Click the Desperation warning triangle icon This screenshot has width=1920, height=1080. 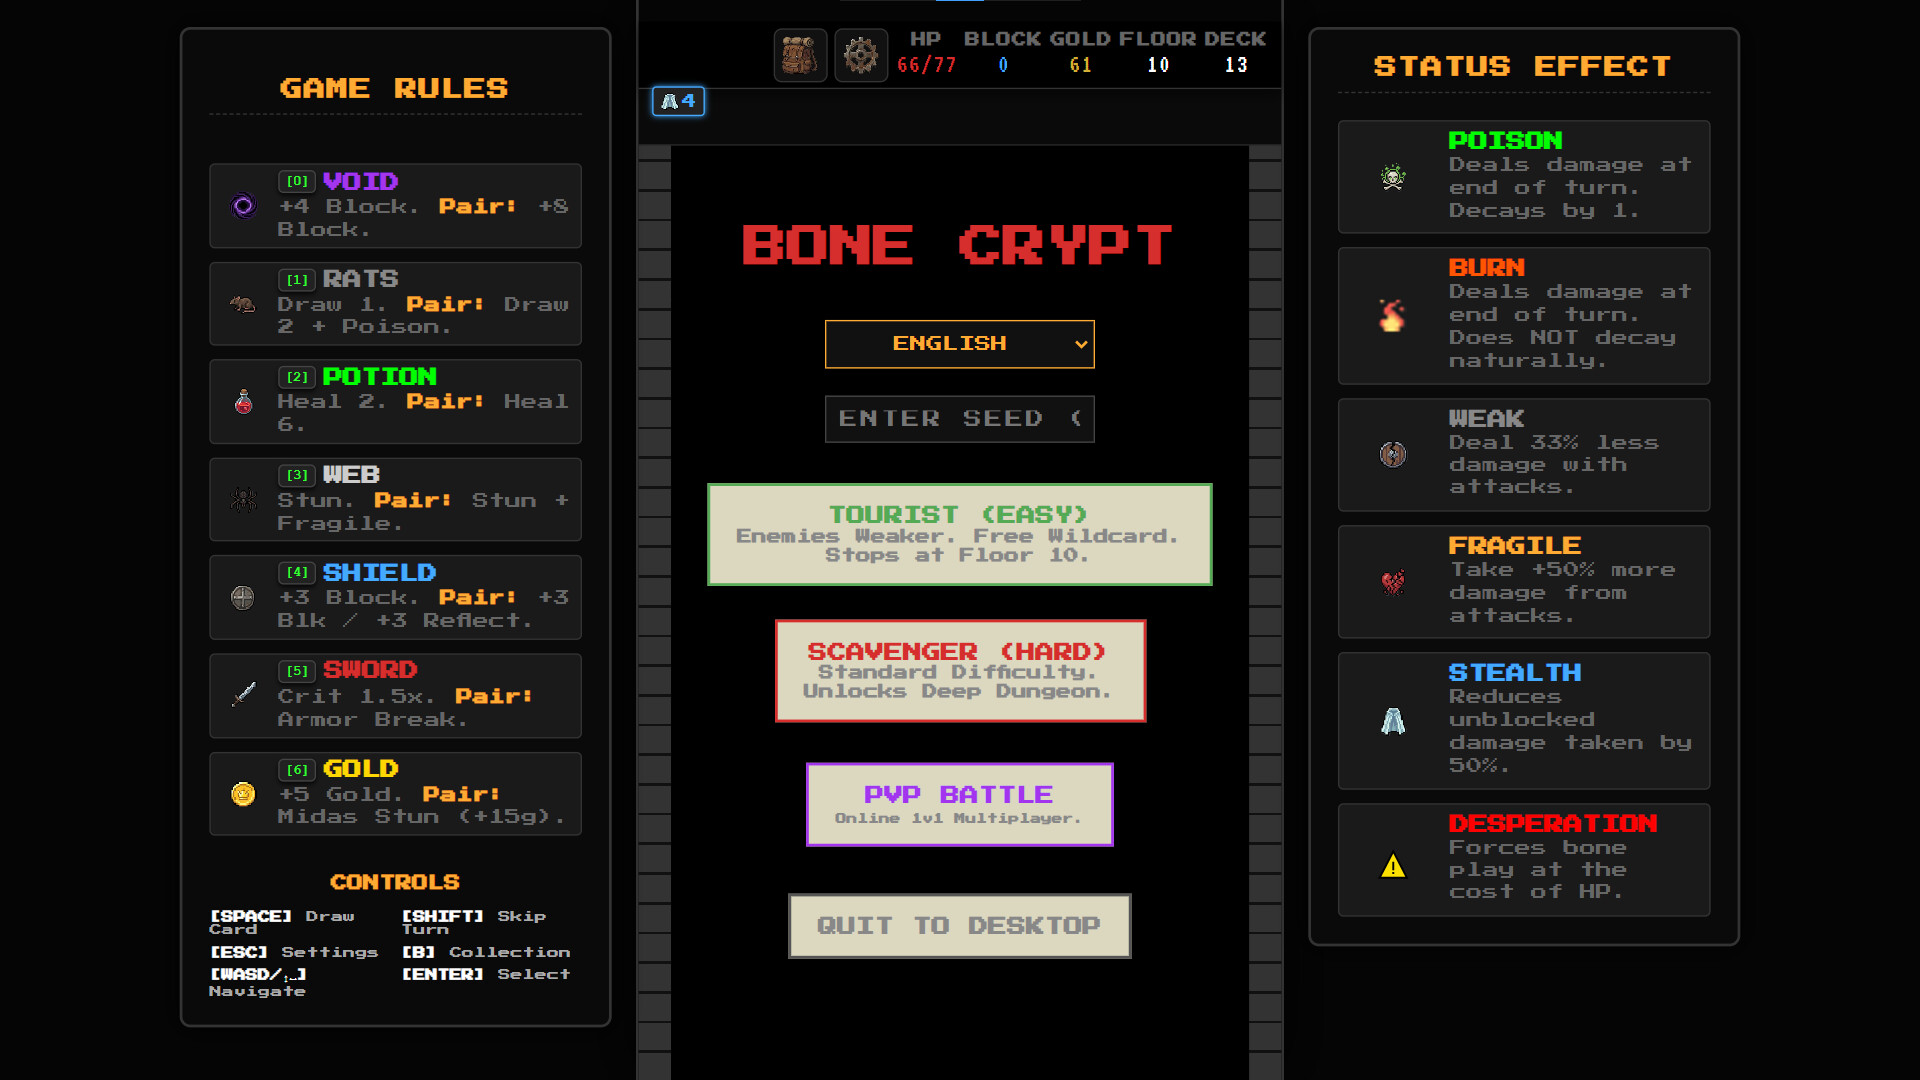click(x=1392, y=866)
